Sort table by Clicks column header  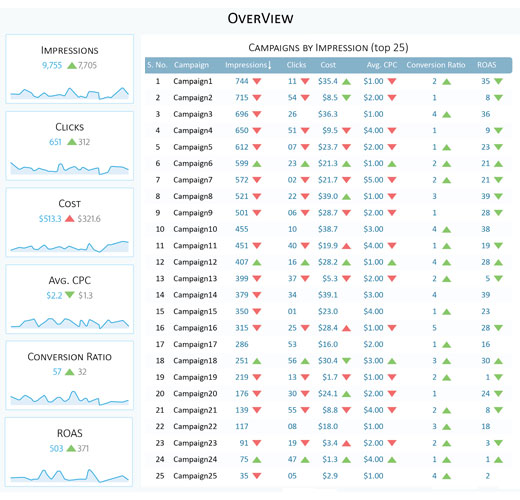(296, 65)
